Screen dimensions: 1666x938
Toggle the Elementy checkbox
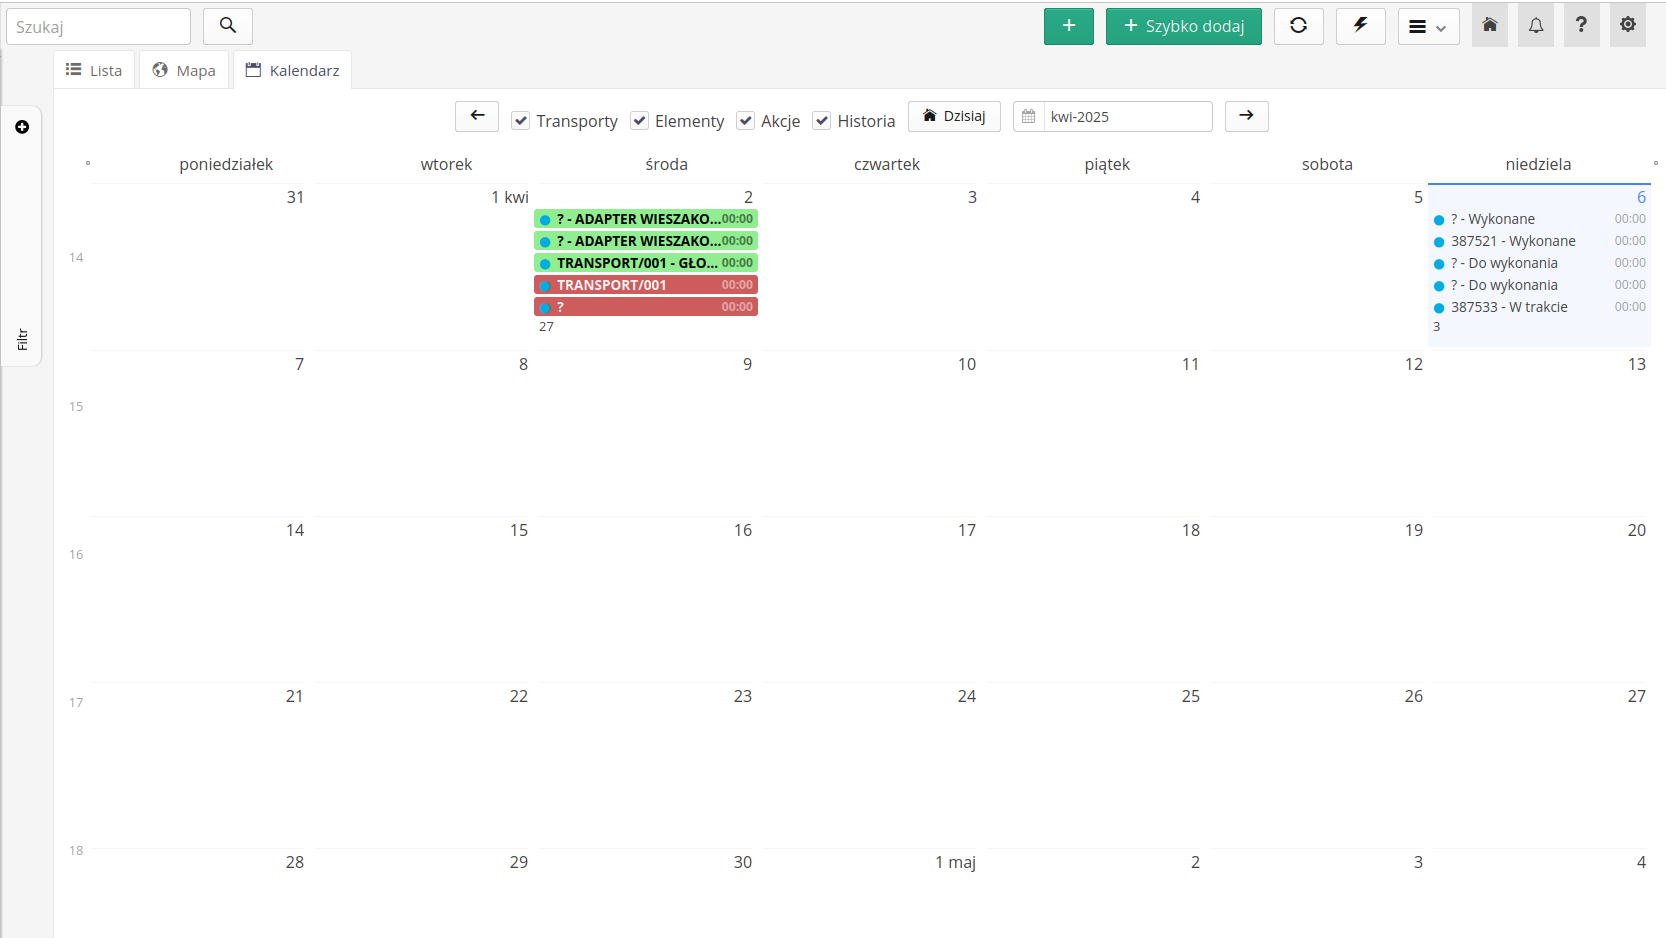pos(640,121)
